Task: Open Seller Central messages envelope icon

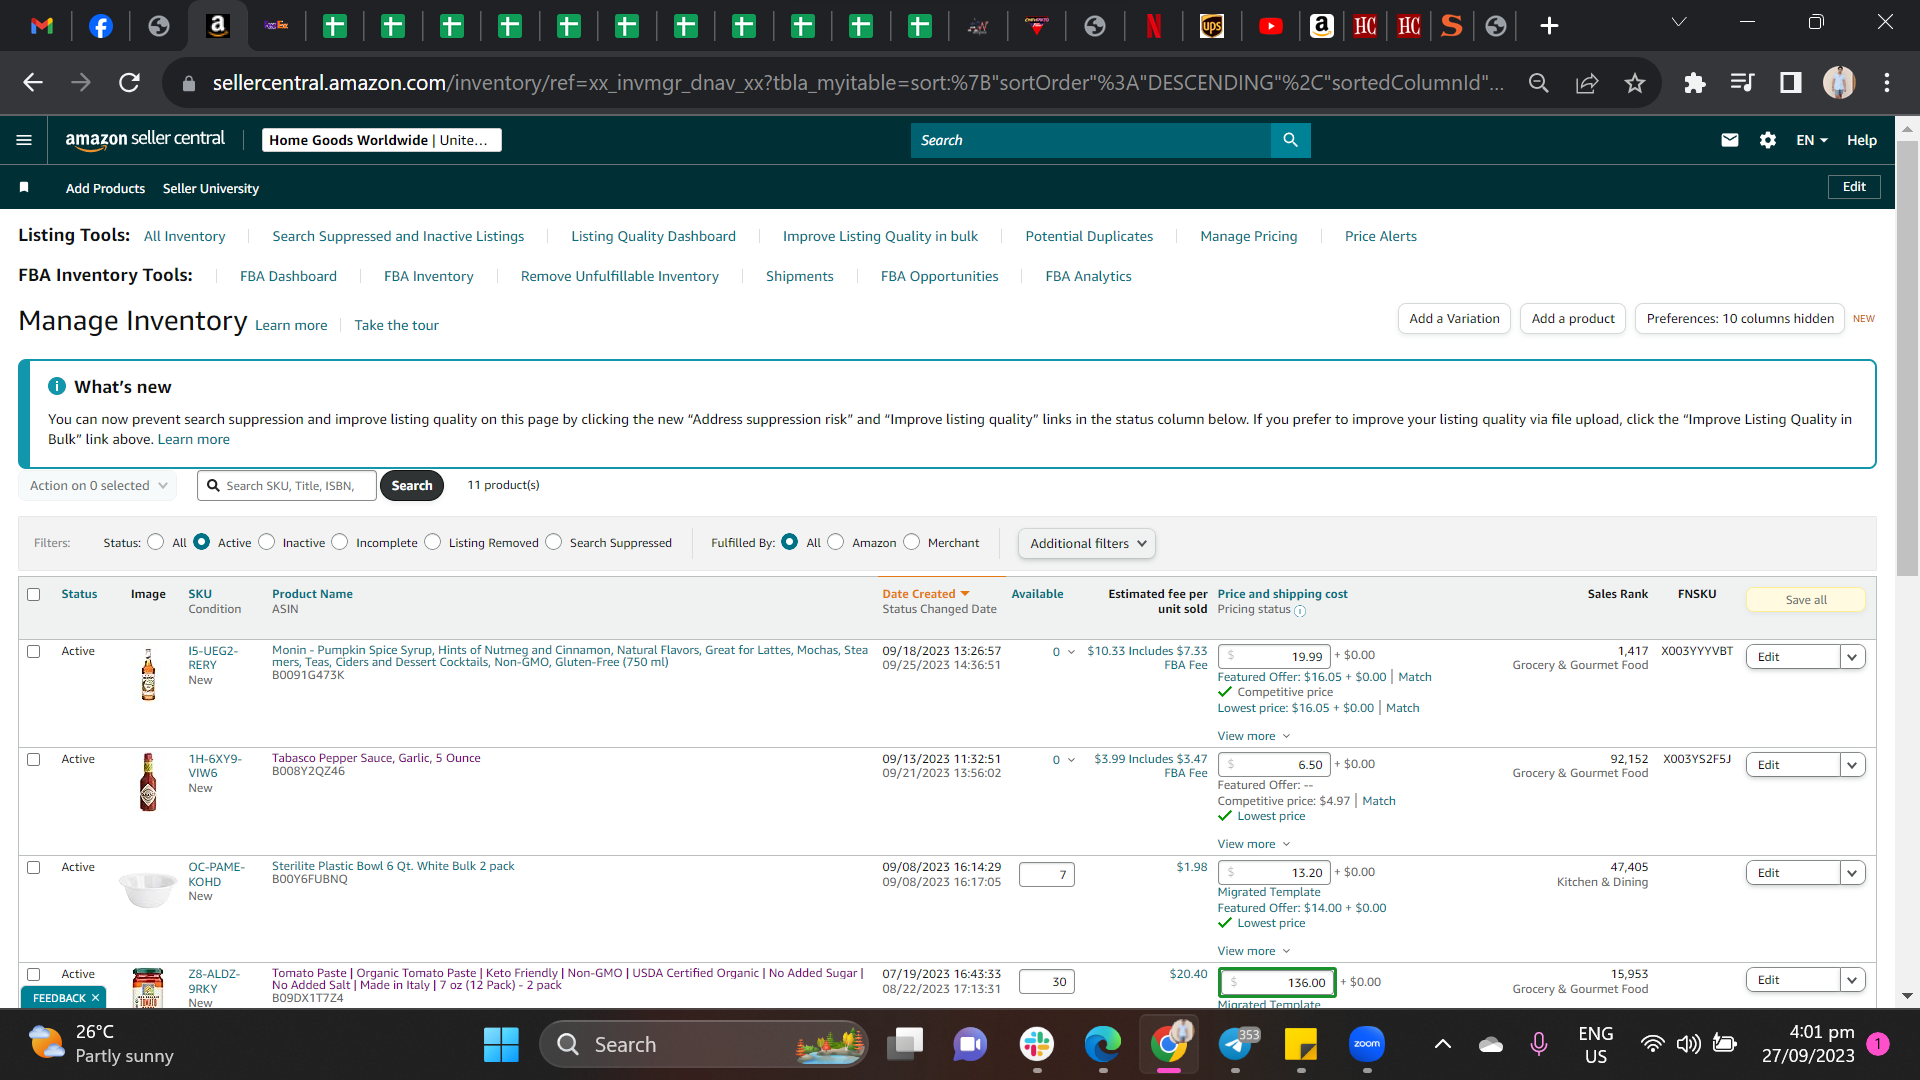Action: coord(1730,140)
